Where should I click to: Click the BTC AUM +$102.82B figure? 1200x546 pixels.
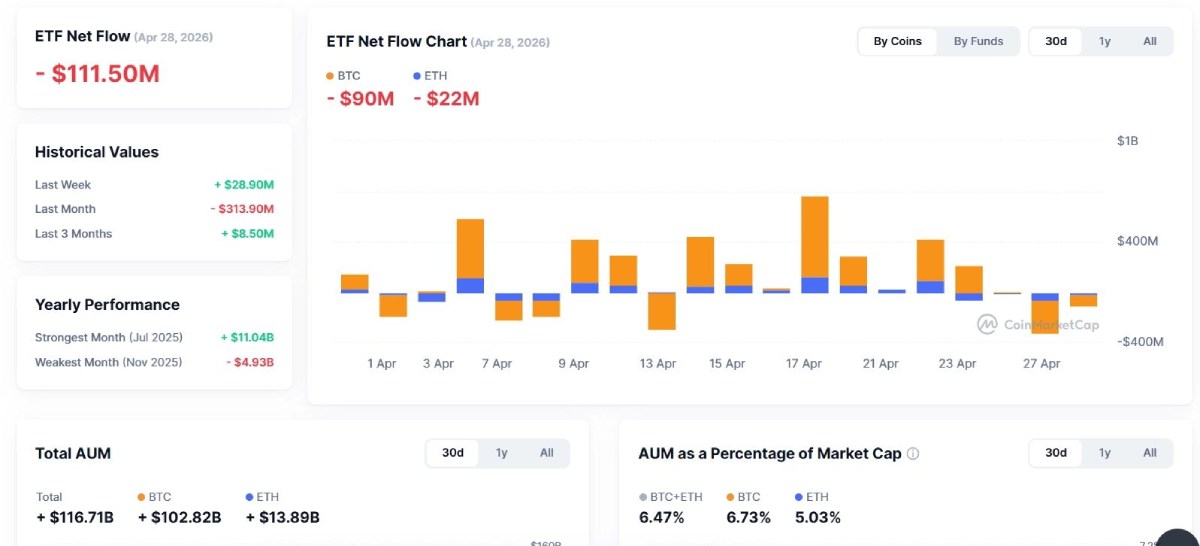click(x=179, y=517)
